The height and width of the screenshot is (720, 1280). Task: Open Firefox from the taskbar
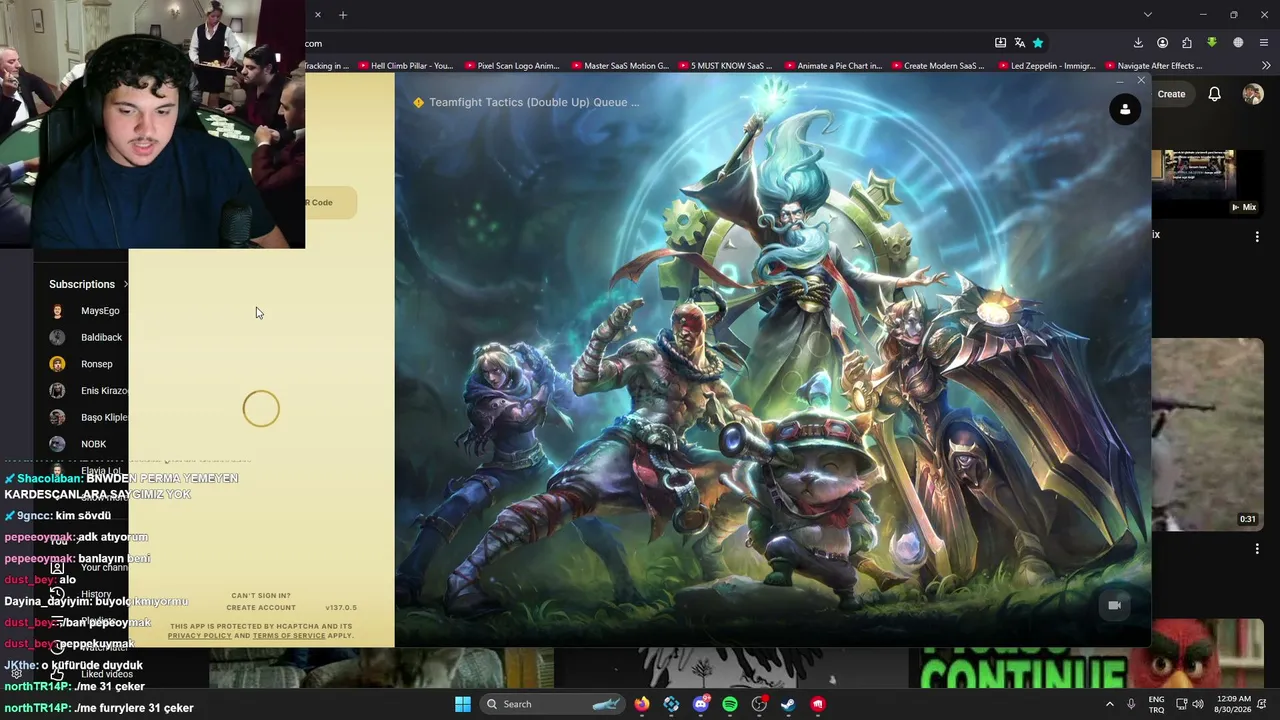click(642, 704)
